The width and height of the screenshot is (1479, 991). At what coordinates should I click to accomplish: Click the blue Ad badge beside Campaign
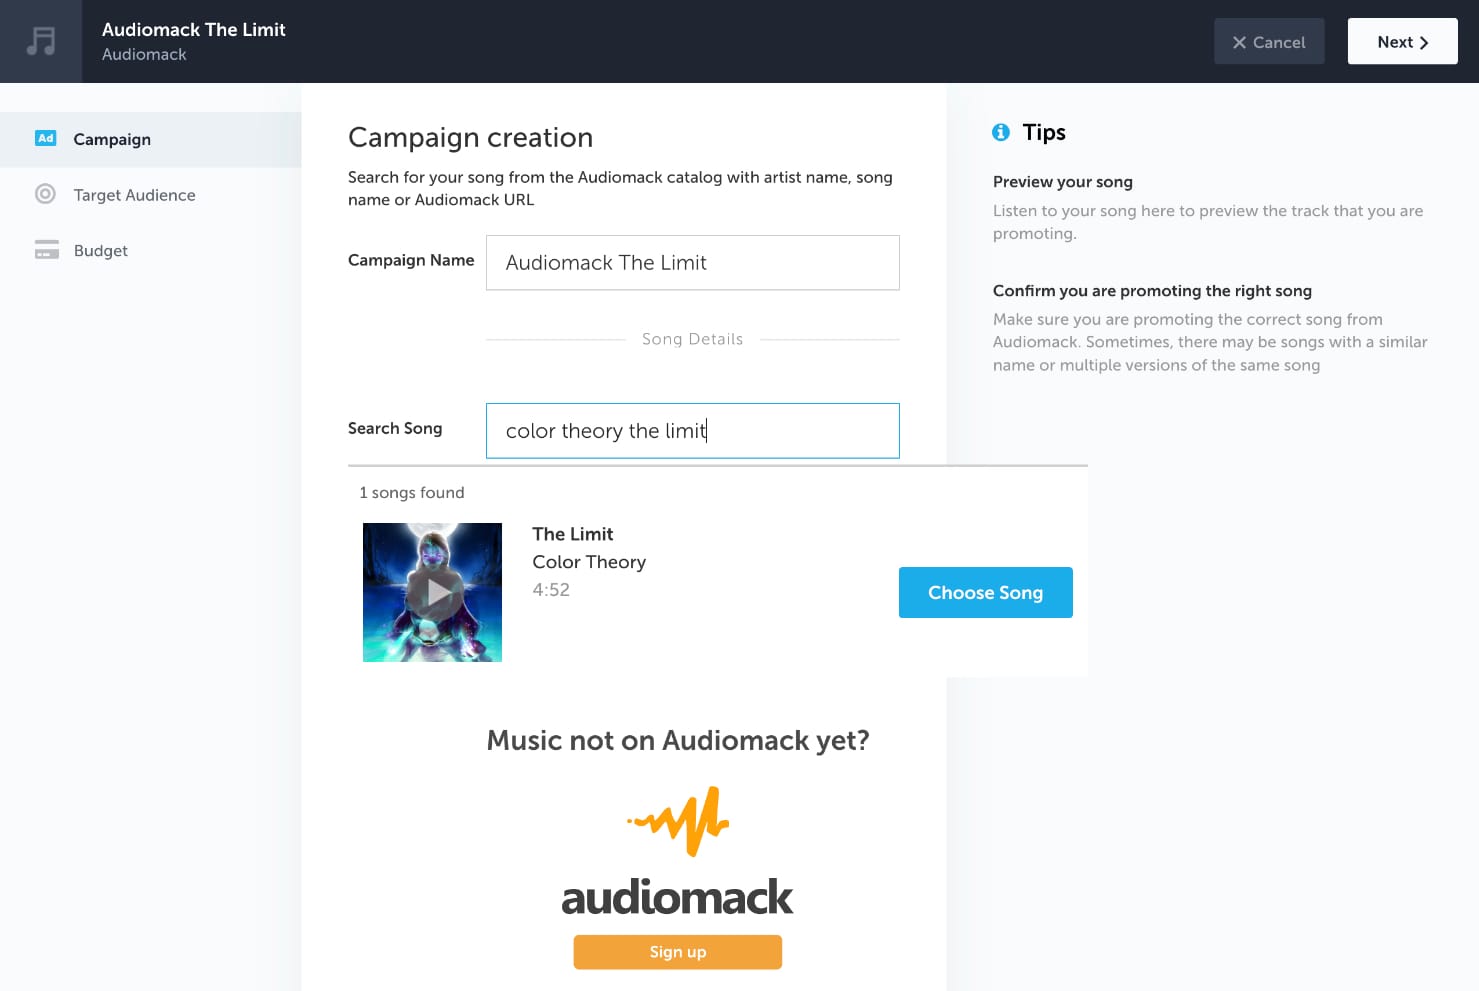pos(45,138)
